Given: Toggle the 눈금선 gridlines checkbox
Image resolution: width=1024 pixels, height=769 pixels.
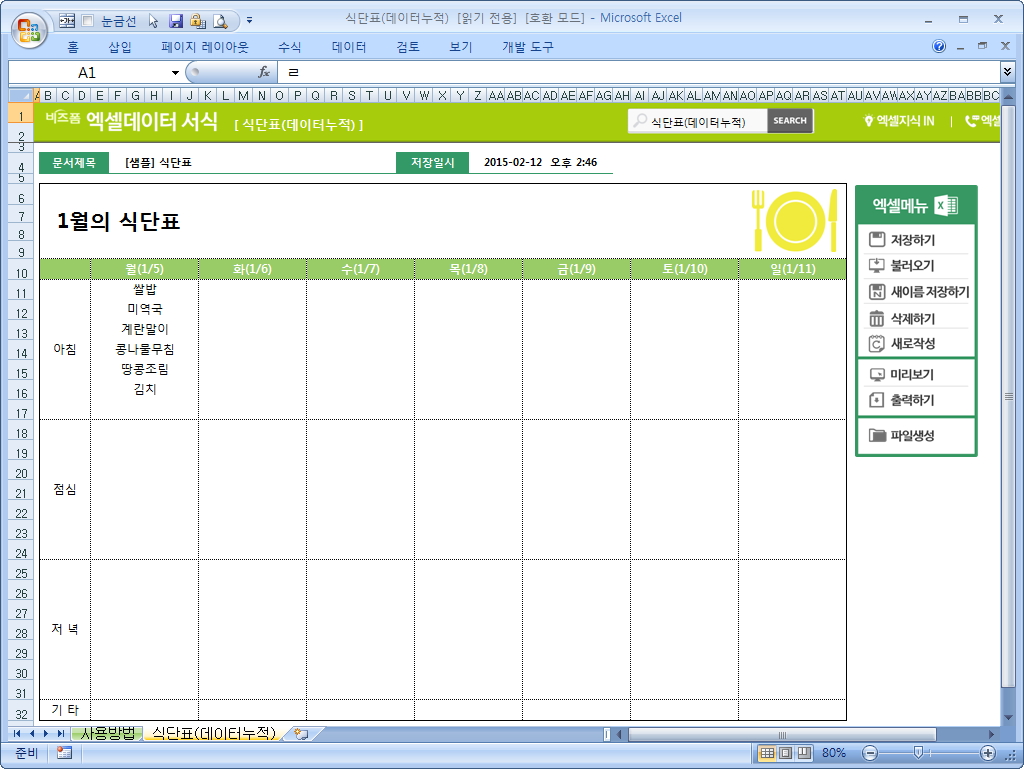Looking at the screenshot, I should coord(88,20).
